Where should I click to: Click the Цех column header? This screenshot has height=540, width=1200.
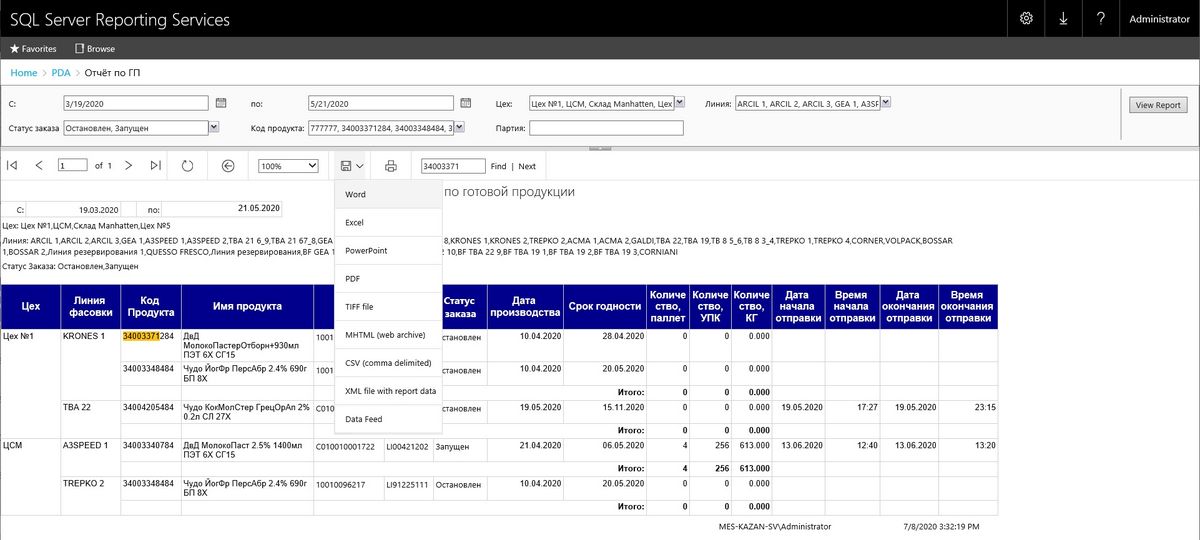coord(31,306)
